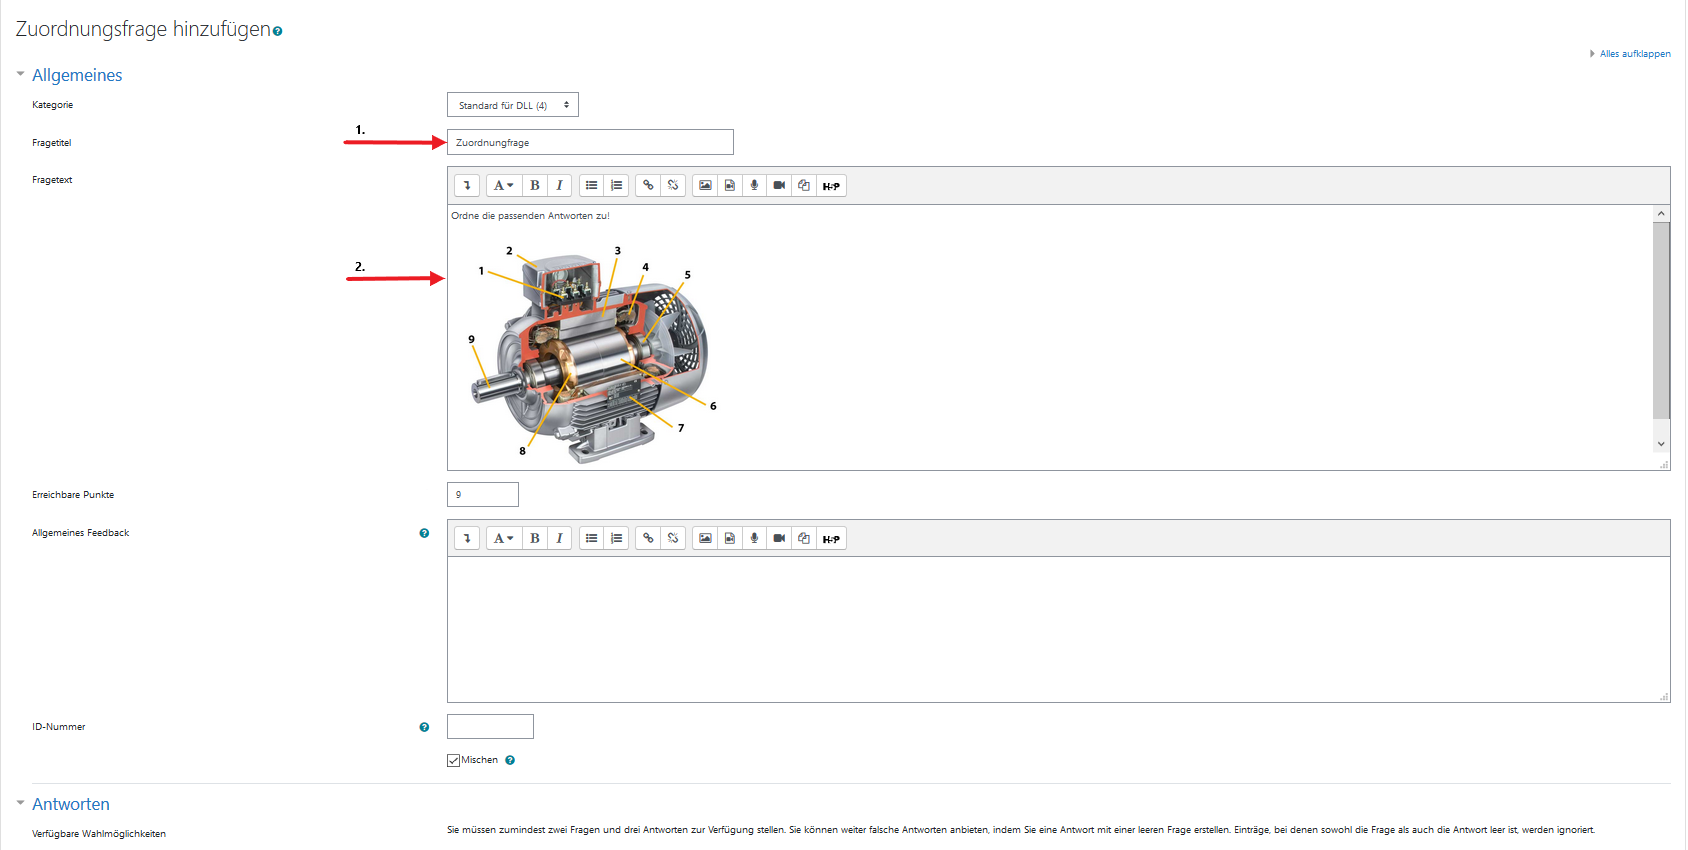Record audio in the Allgemeines Feedback editor
The height and width of the screenshot is (850, 1688).
(754, 539)
